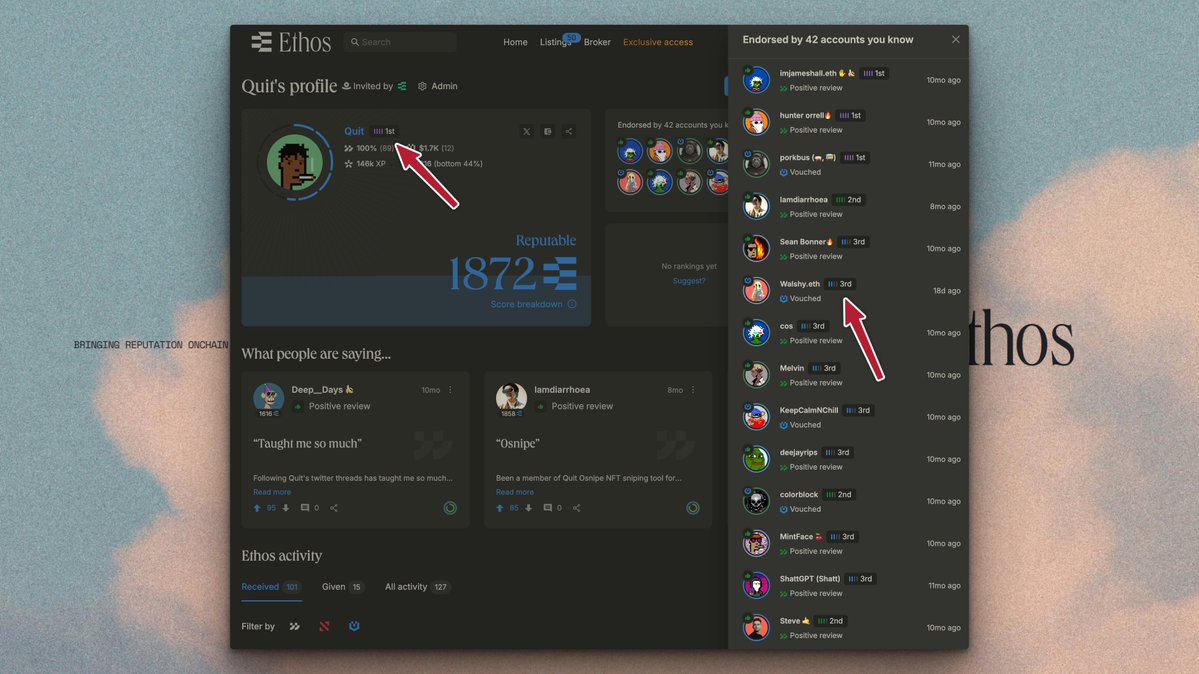Downvote the "Osnipe" review
1199x674 pixels.
coord(528,508)
